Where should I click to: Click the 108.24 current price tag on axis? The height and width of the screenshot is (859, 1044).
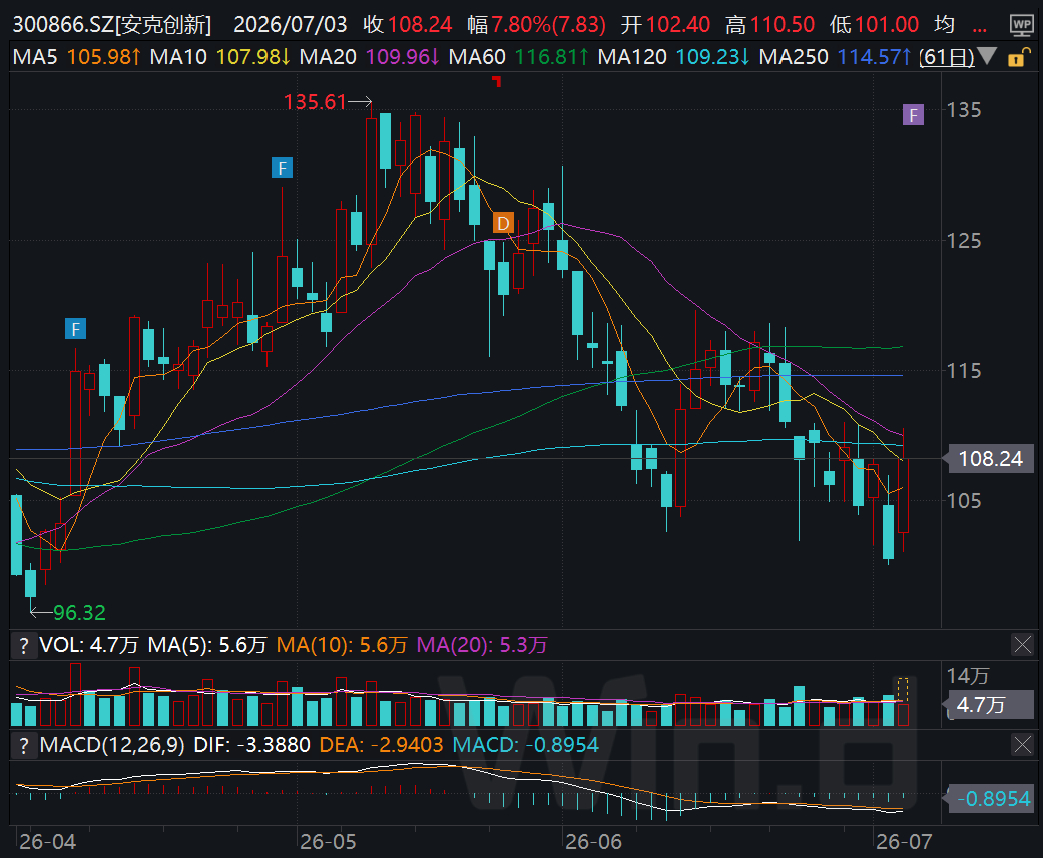(x=990, y=459)
